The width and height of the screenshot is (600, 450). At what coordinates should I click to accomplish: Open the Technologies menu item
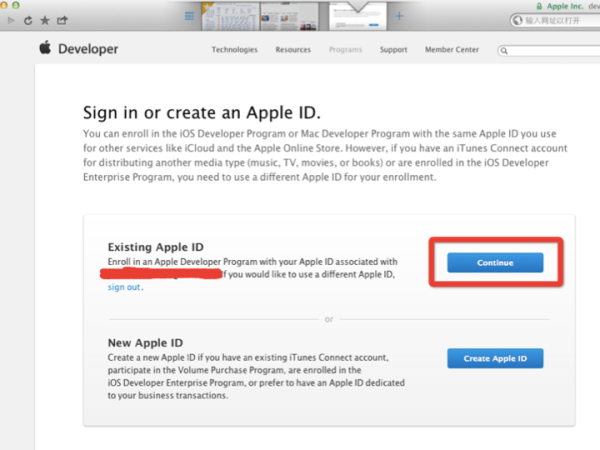pyautogui.click(x=235, y=50)
